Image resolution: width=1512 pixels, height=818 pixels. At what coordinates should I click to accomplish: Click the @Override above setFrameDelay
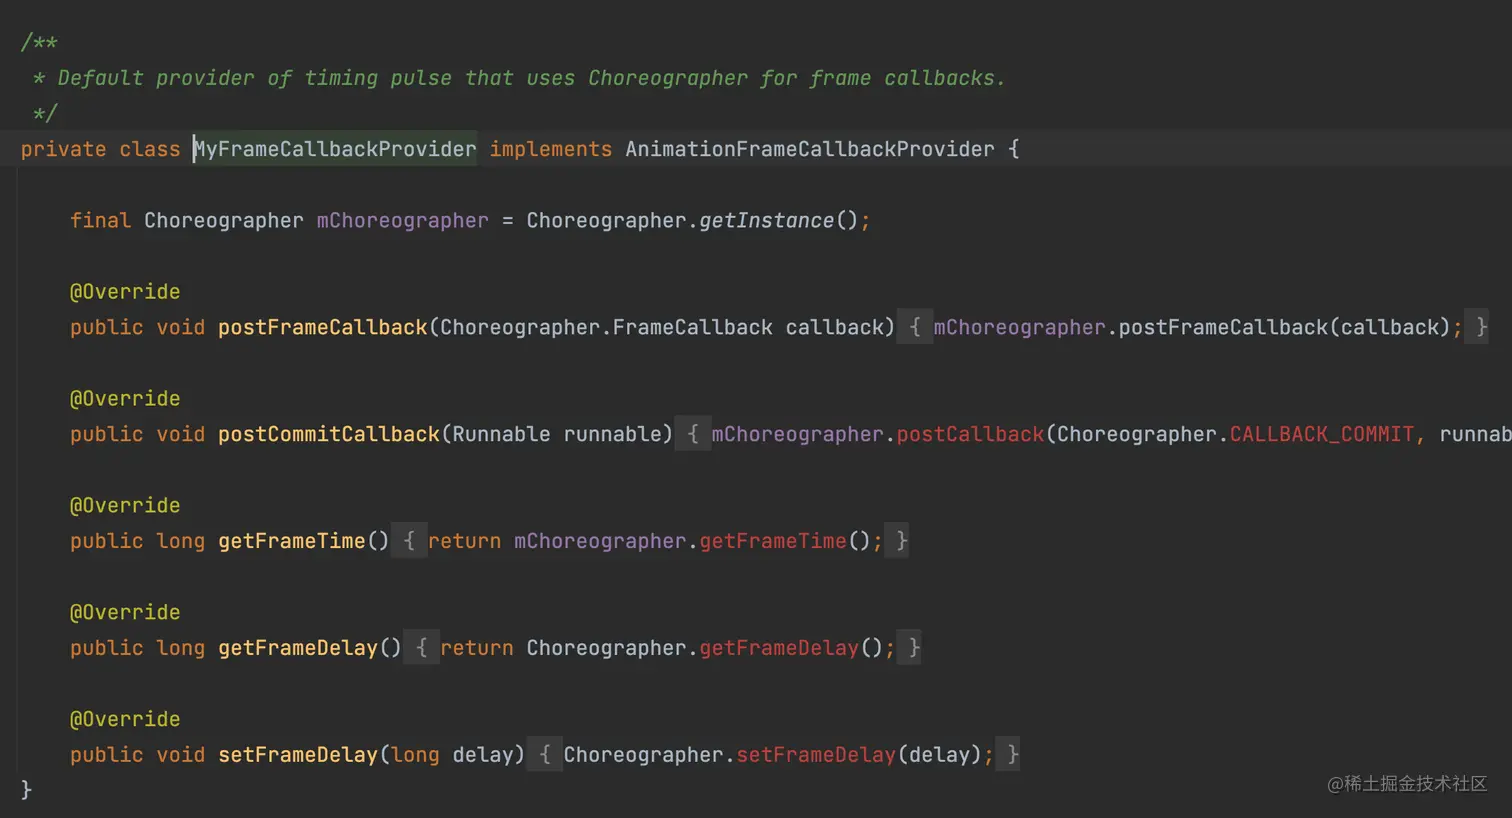click(125, 720)
